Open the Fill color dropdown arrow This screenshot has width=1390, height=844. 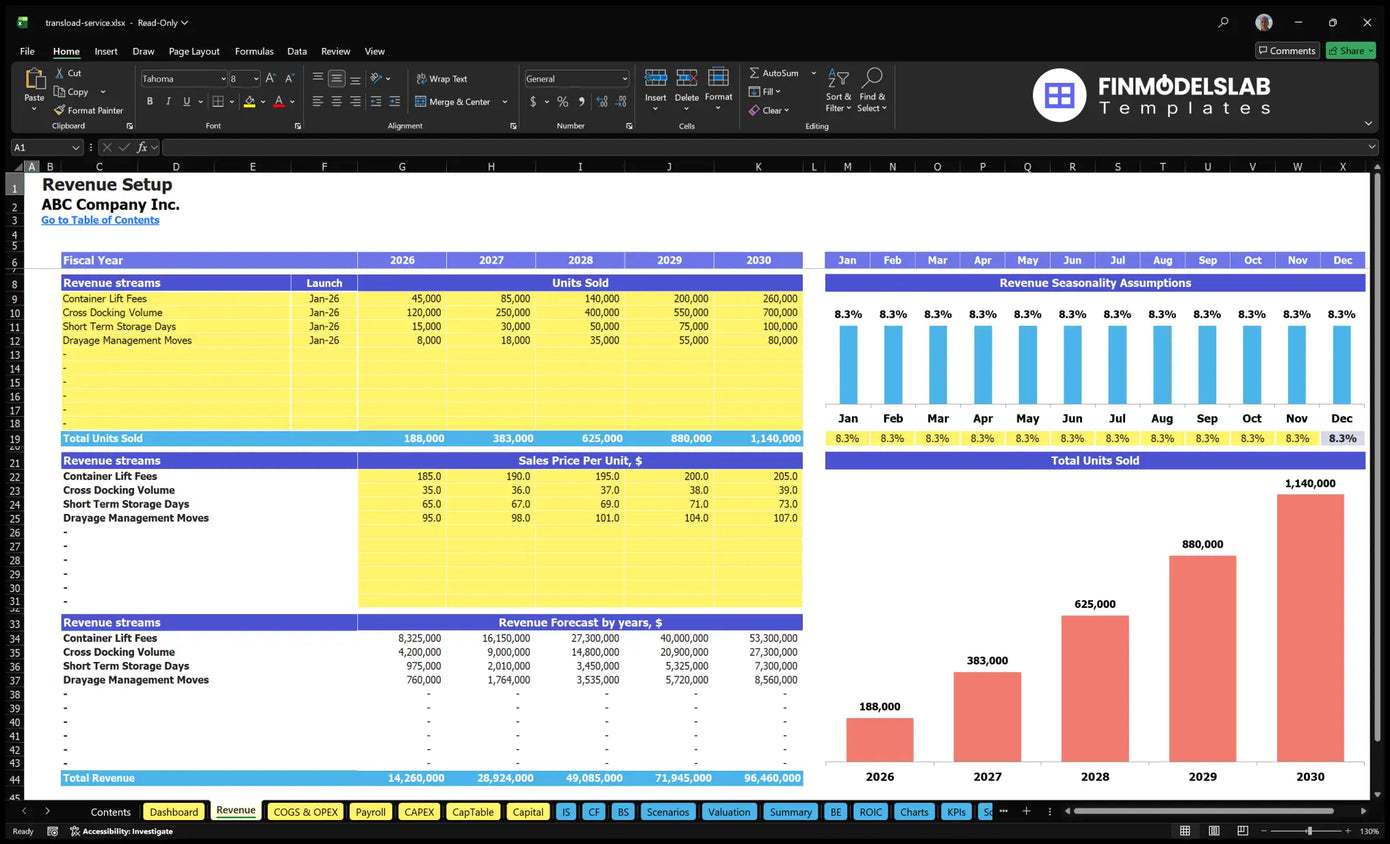click(263, 102)
